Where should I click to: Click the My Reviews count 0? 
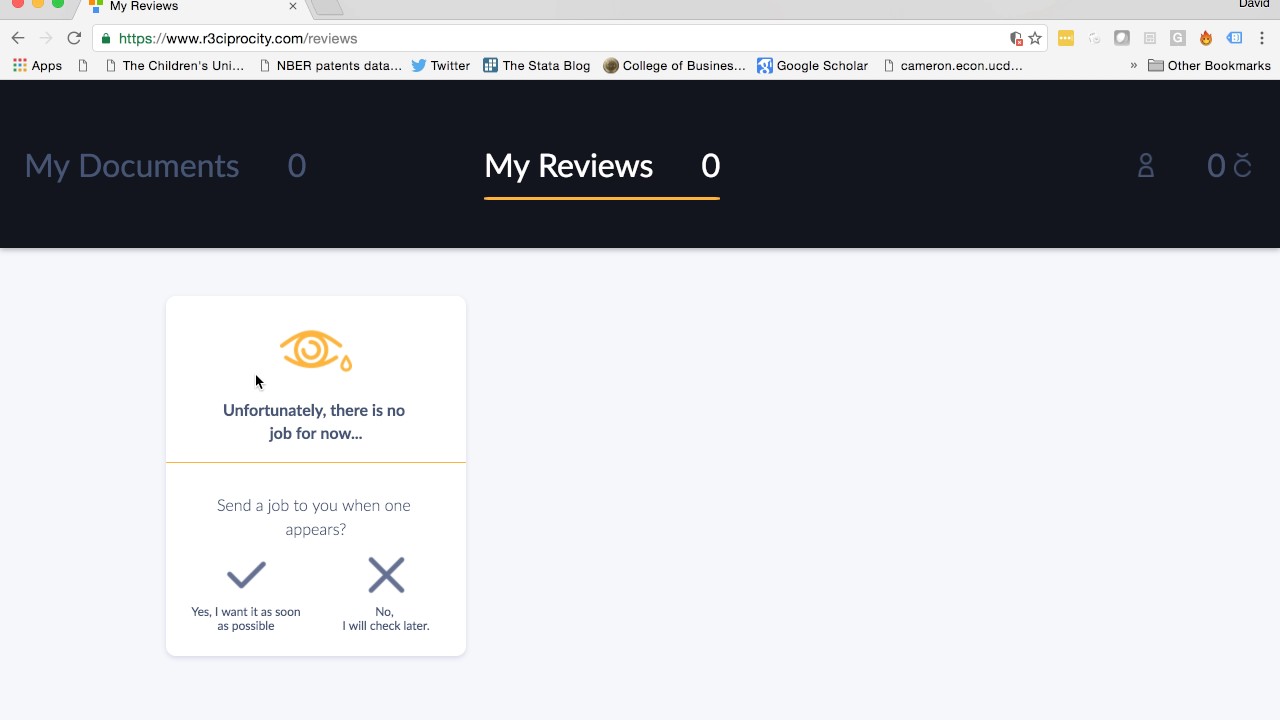[x=710, y=165]
